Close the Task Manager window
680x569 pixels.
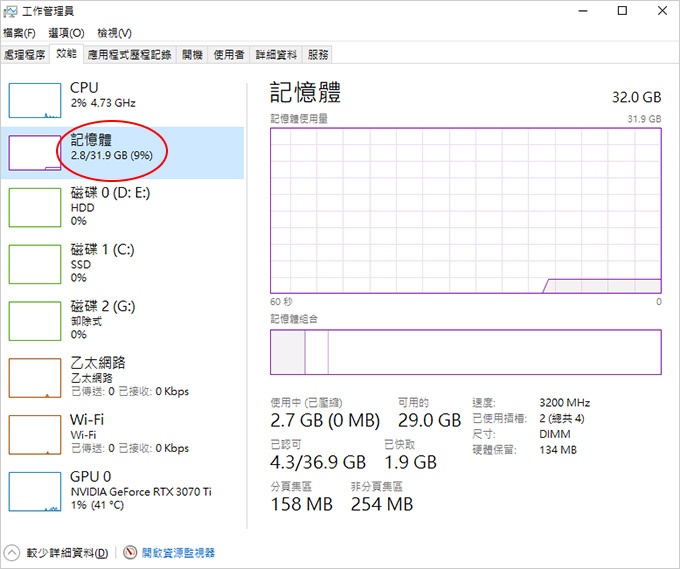(x=662, y=11)
